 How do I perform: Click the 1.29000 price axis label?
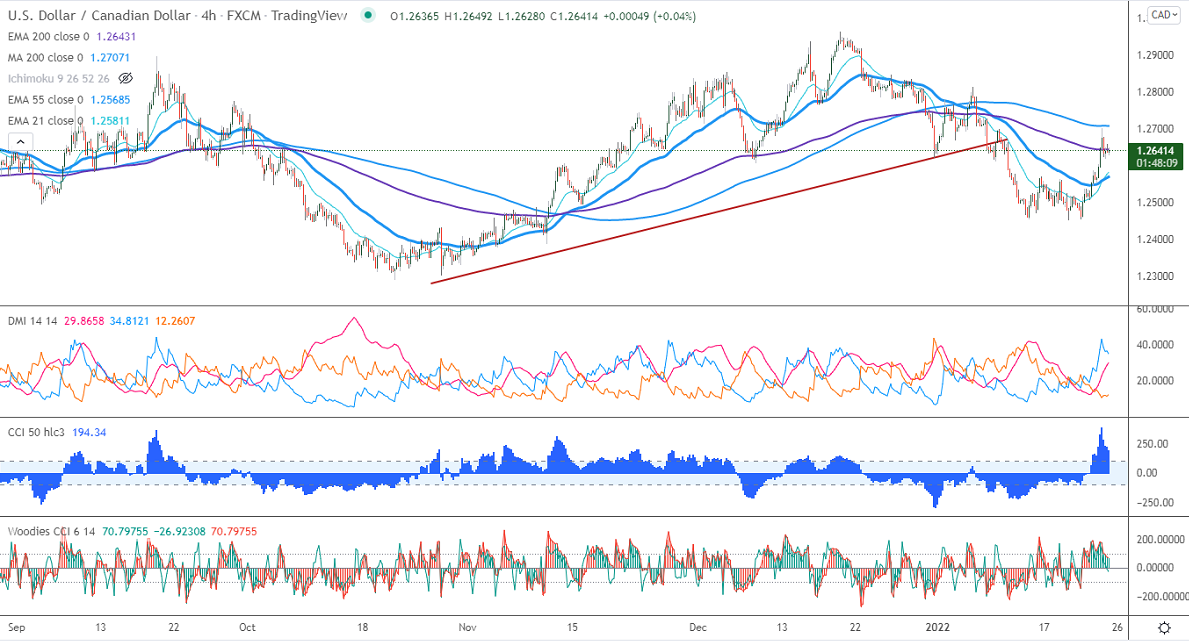click(x=1155, y=55)
